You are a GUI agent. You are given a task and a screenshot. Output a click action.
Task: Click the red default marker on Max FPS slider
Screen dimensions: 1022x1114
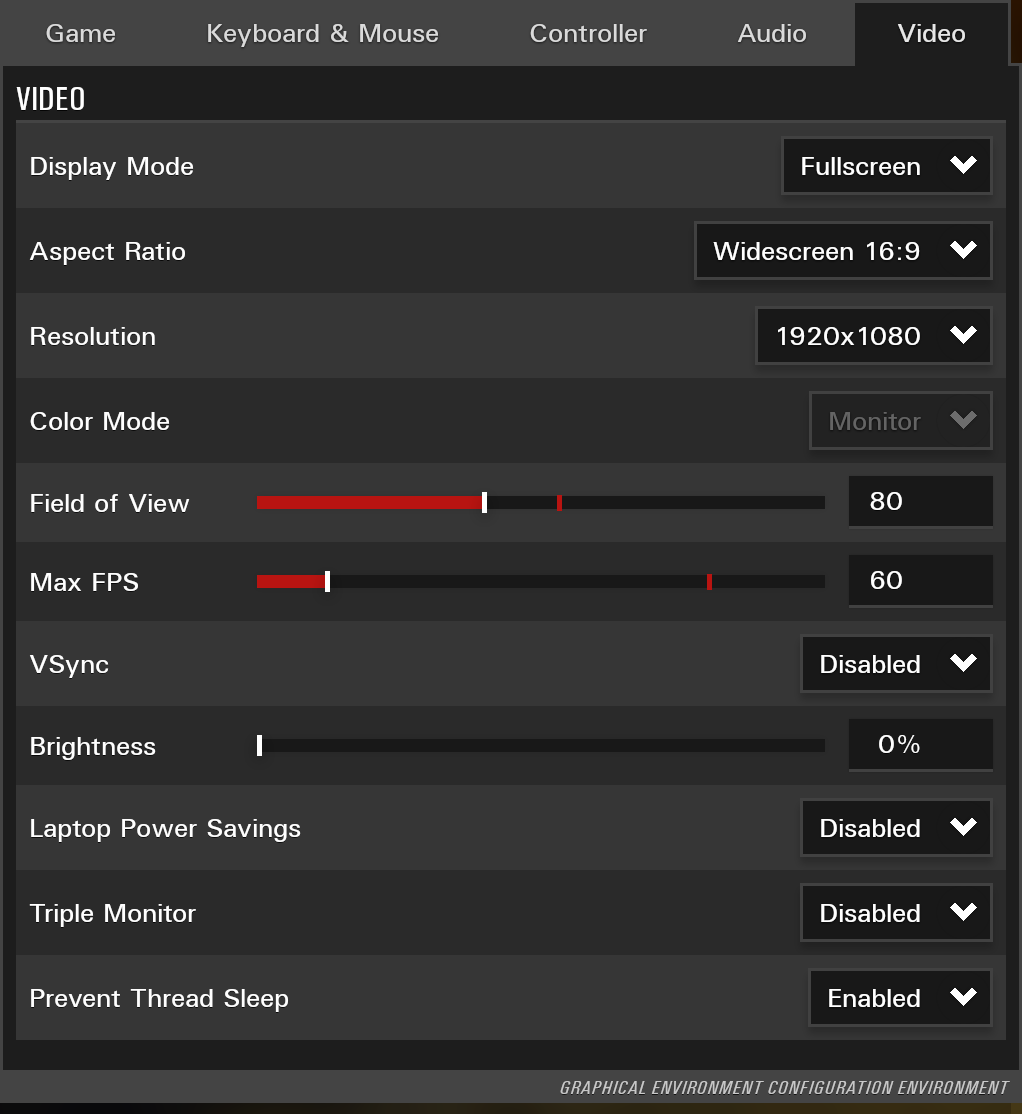tap(709, 581)
